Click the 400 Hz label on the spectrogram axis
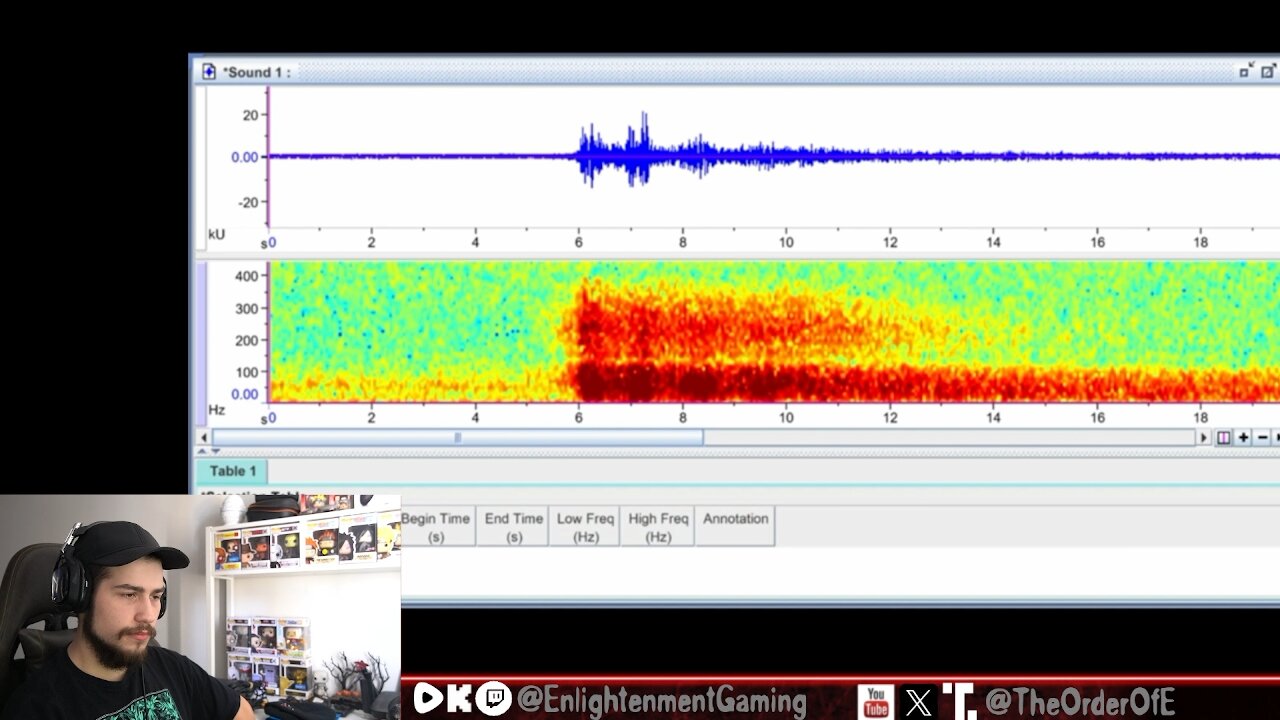The width and height of the screenshot is (1280, 720). pyautogui.click(x=246, y=276)
